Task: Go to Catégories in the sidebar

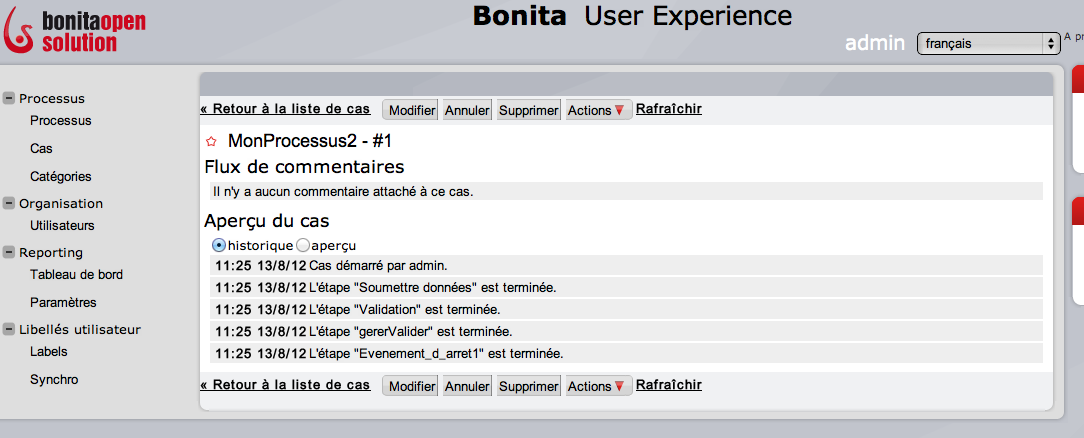Action: (60, 176)
